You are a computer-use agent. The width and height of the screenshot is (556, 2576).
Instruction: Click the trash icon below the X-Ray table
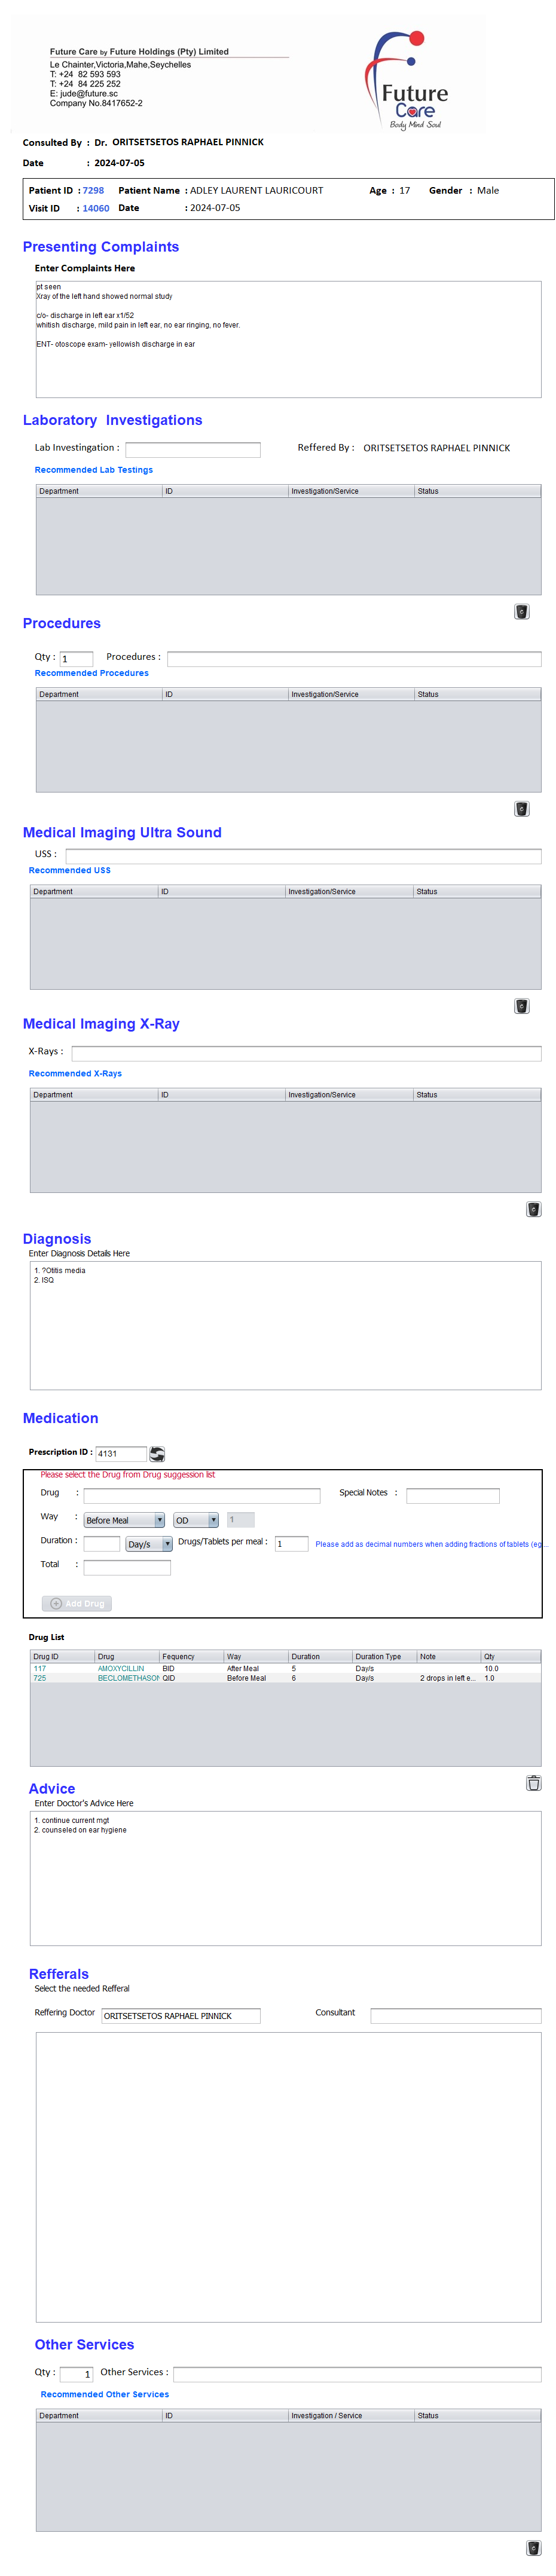(x=533, y=1209)
